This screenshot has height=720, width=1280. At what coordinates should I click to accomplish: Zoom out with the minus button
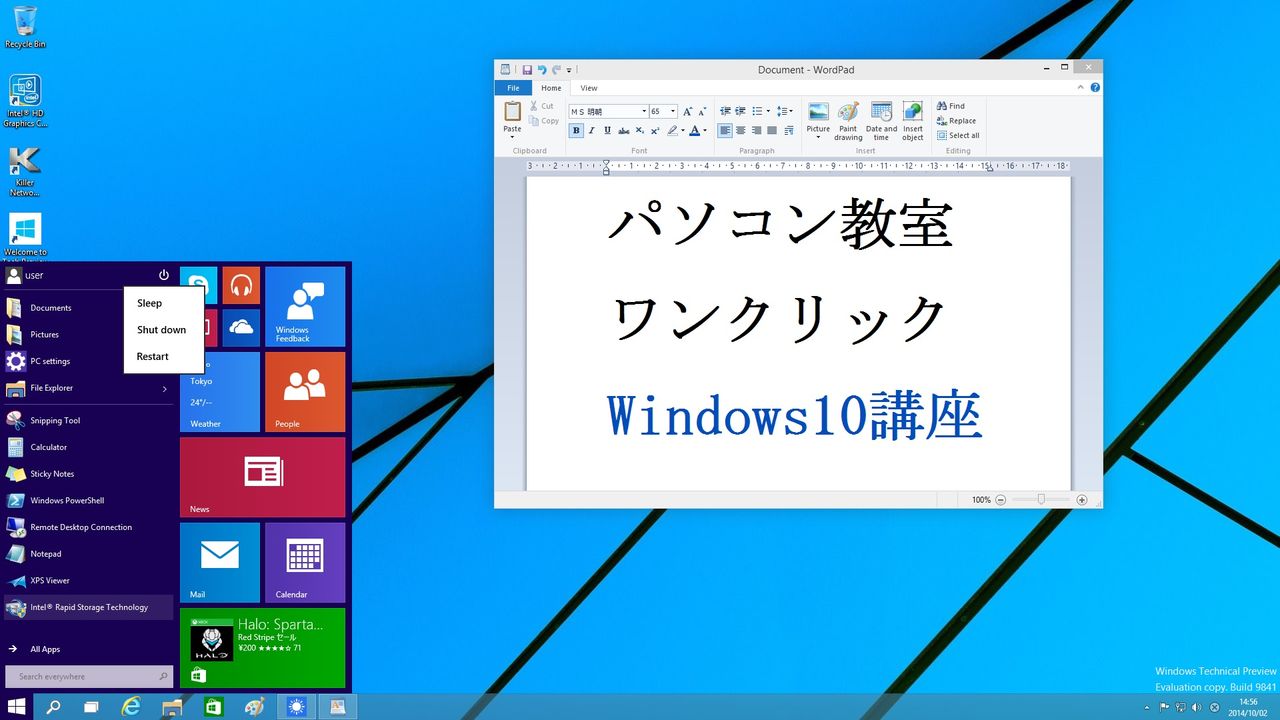(x=1001, y=500)
